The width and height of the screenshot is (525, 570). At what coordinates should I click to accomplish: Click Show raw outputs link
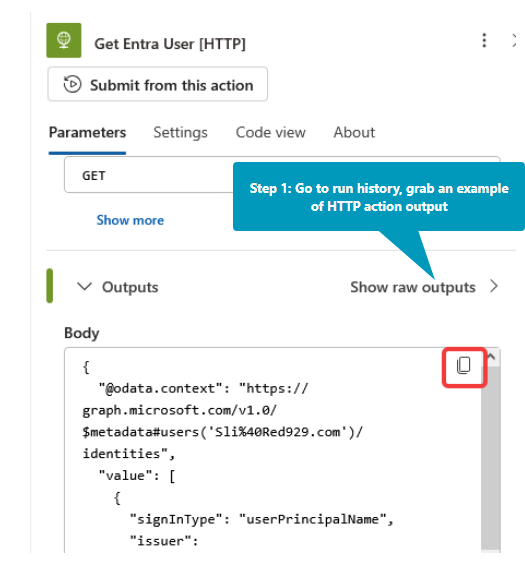(x=413, y=287)
